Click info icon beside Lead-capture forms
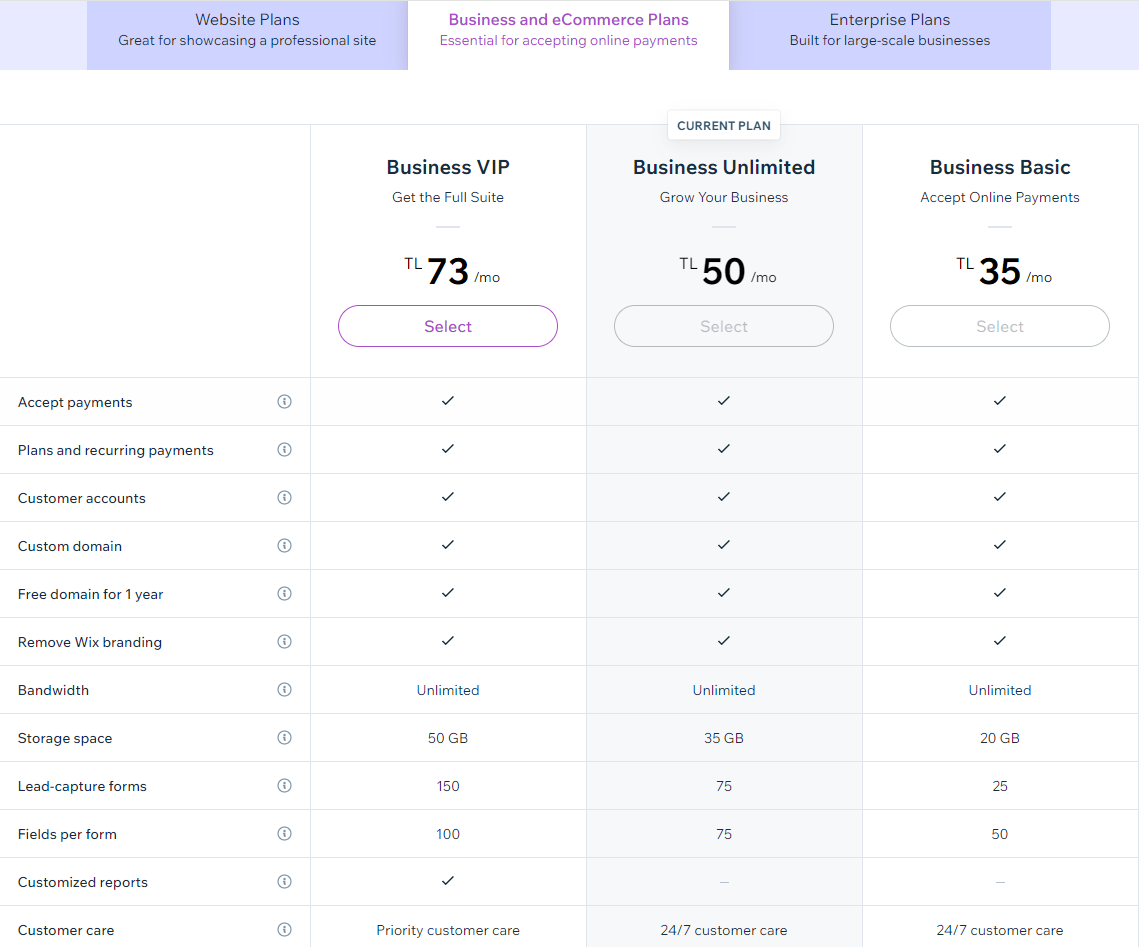Viewport: 1139px width, 947px height. point(284,786)
